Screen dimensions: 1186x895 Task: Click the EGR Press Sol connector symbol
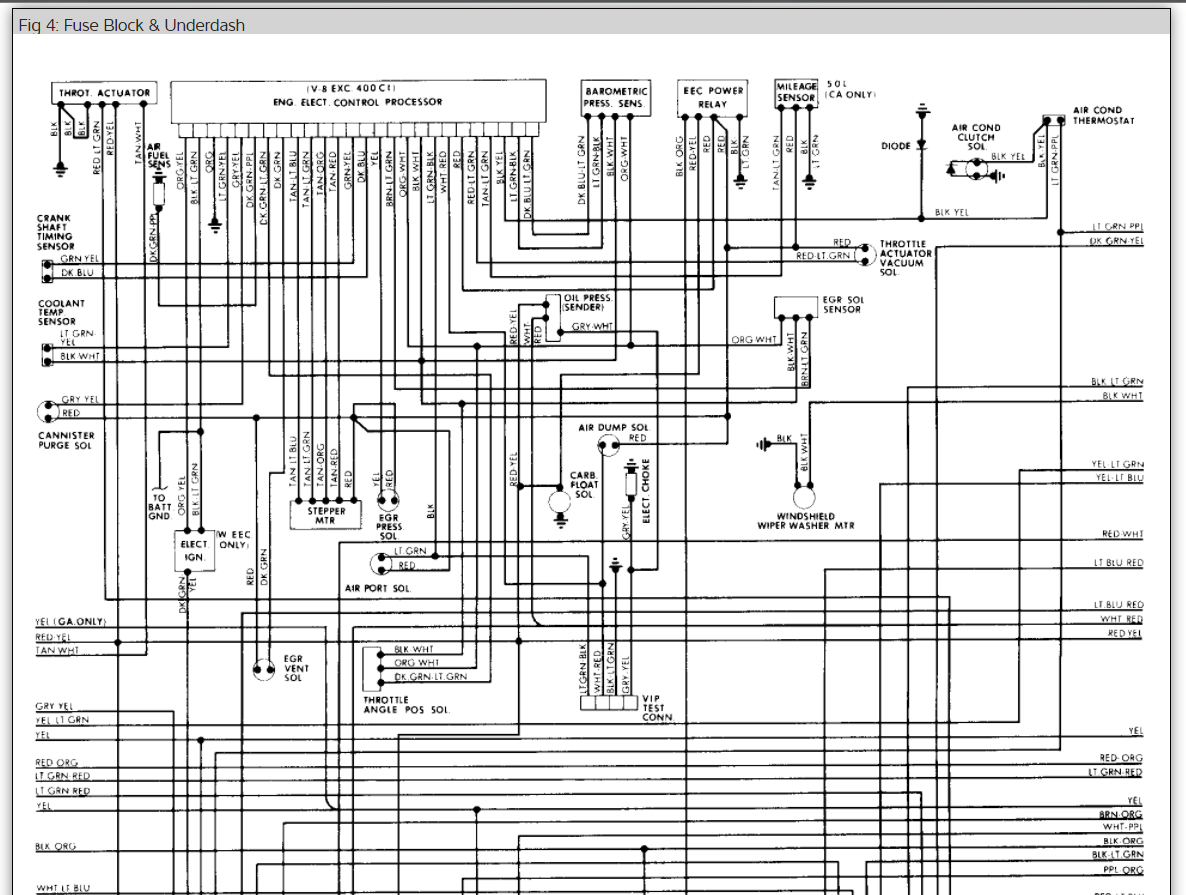point(388,500)
